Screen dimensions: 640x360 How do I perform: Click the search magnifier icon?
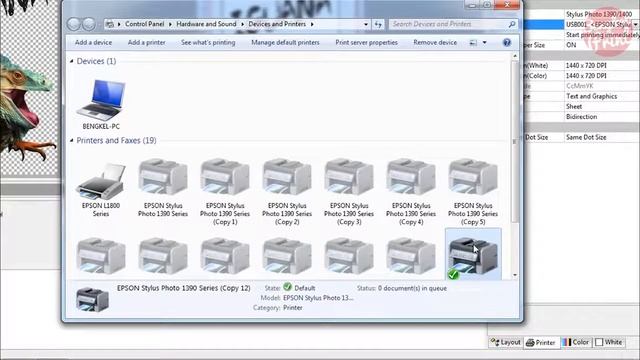512,24
